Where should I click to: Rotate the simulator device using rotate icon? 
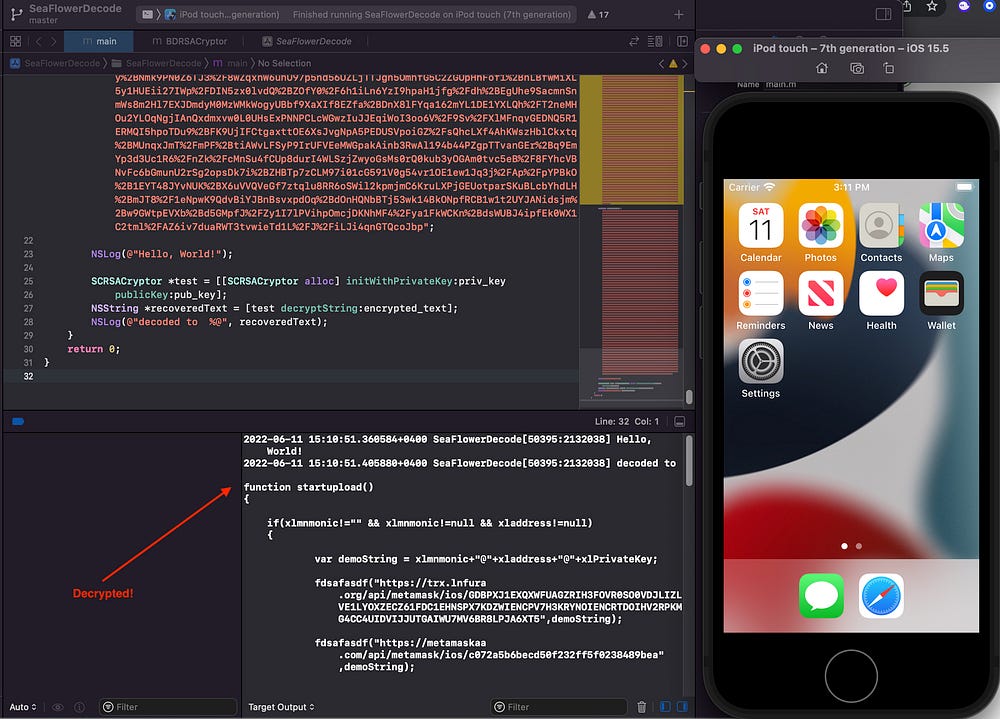coord(888,68)
